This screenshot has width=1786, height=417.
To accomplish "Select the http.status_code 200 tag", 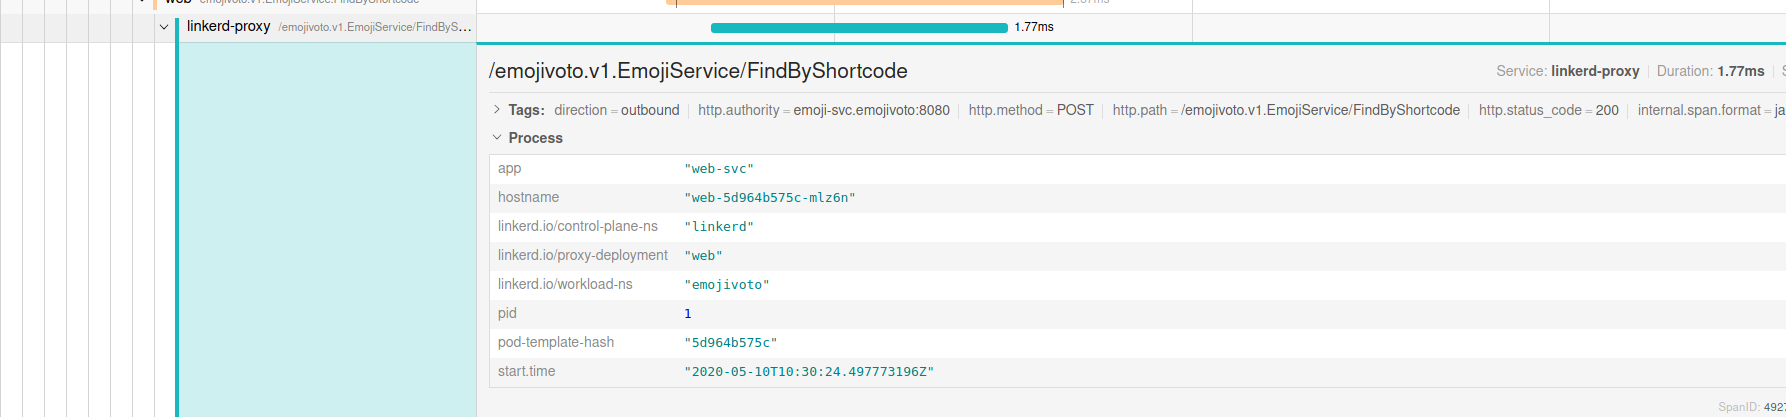I will point(1548,110).
